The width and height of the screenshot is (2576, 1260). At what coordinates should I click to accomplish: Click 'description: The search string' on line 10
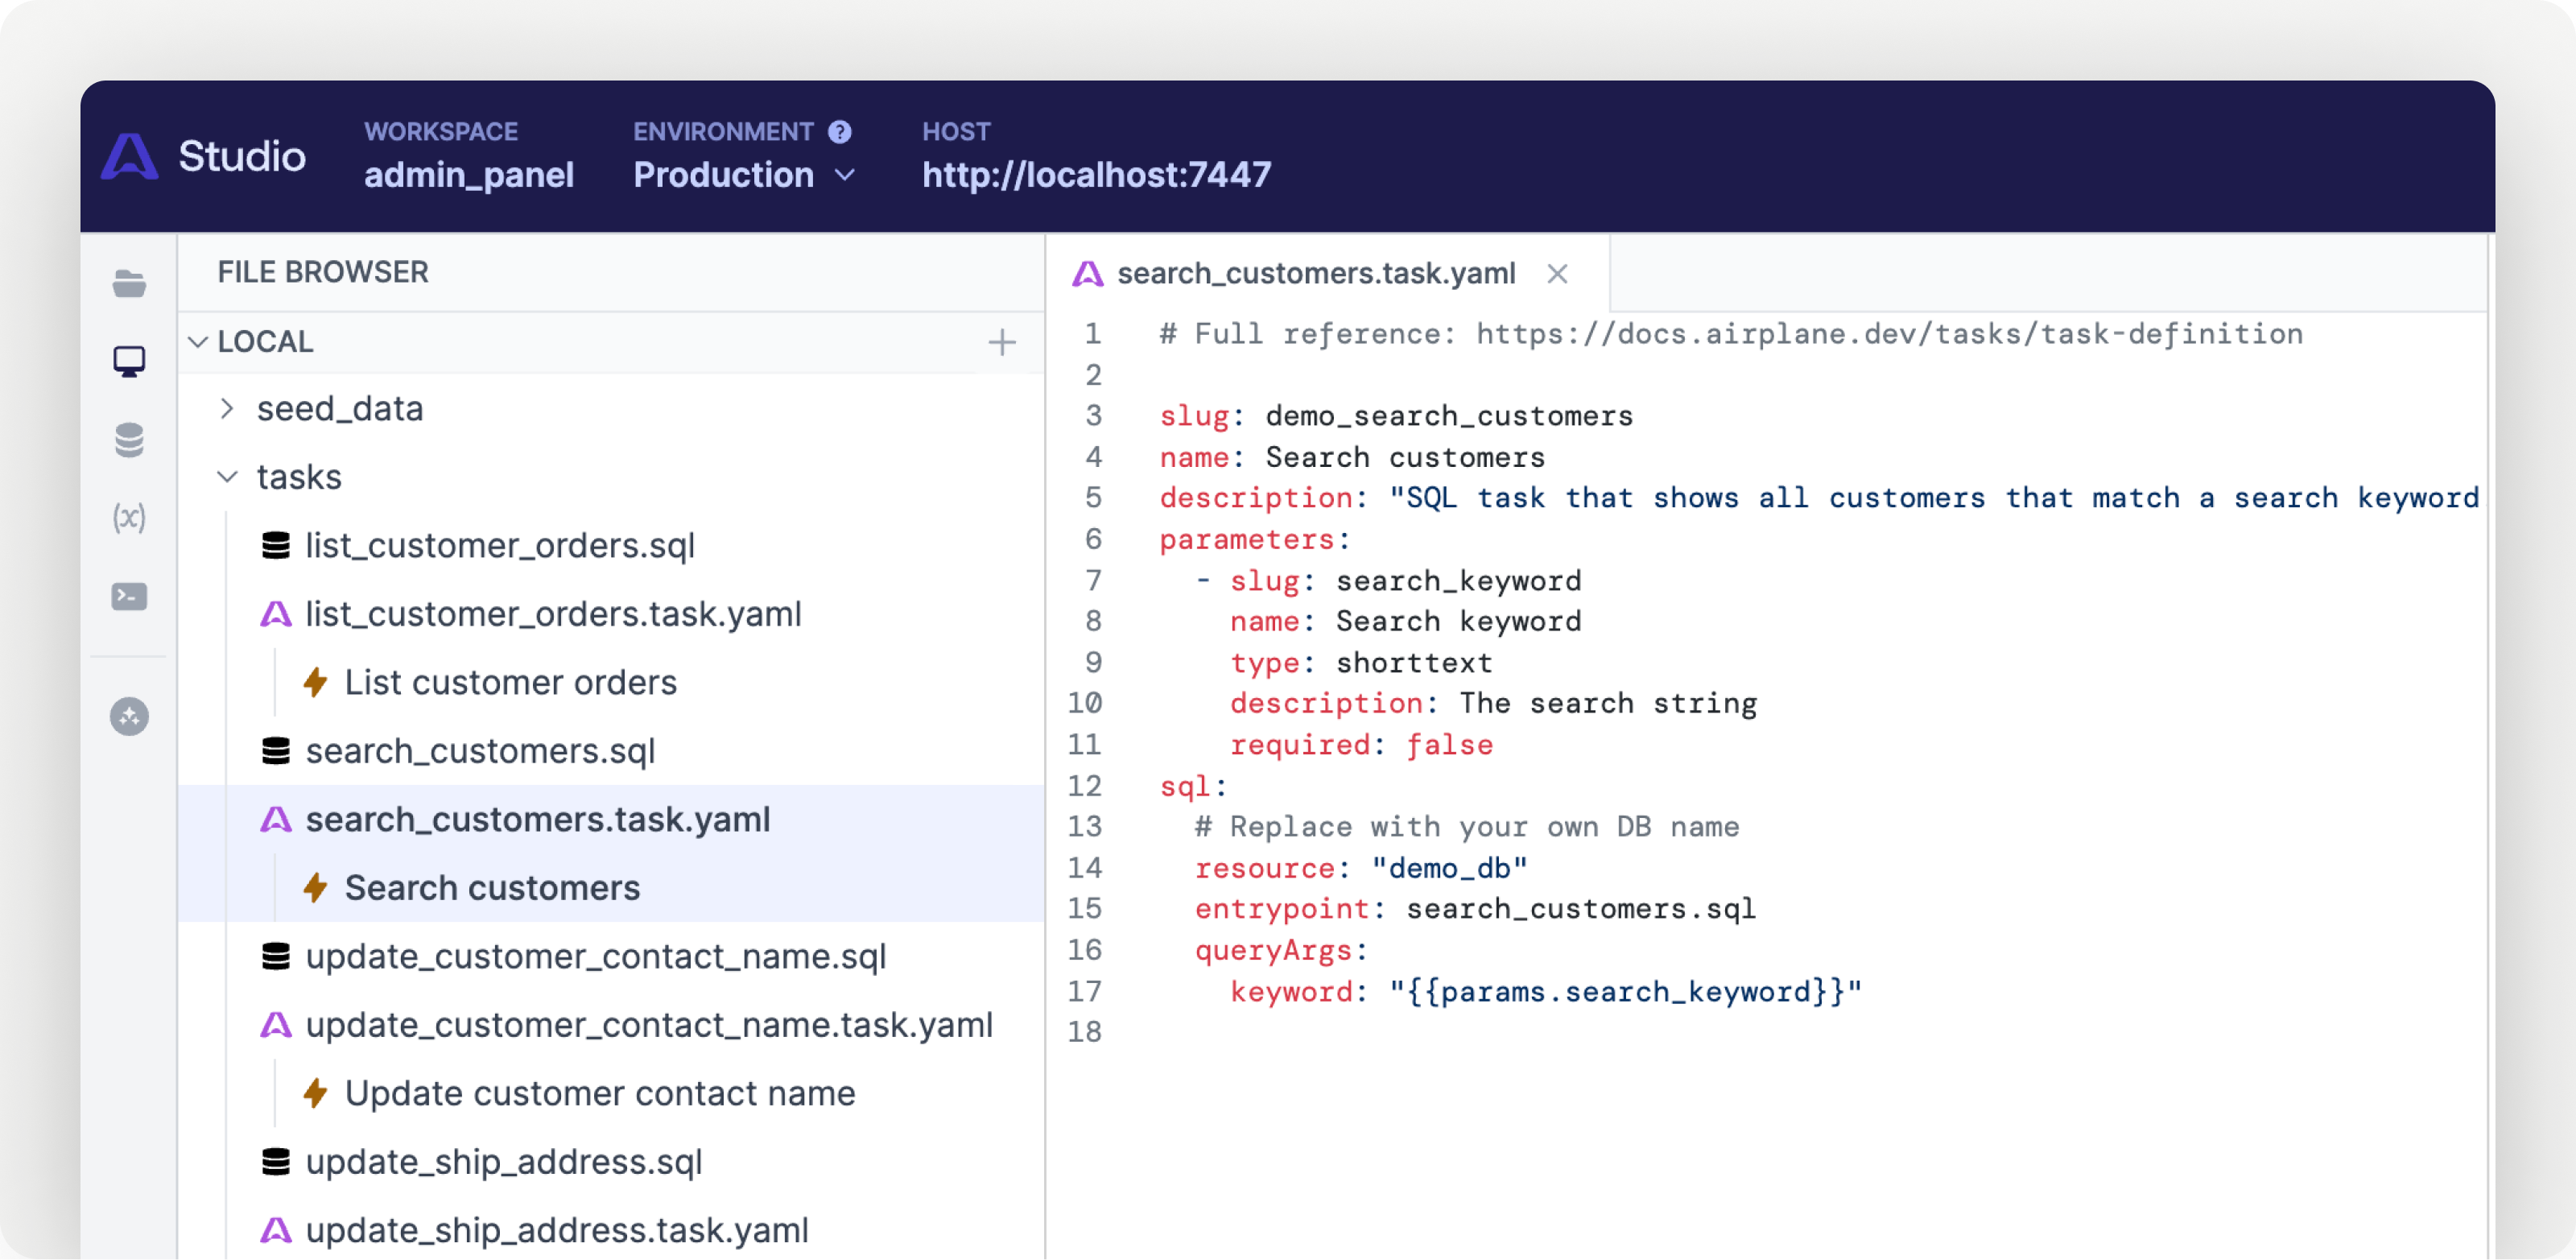click(1493, 703)
